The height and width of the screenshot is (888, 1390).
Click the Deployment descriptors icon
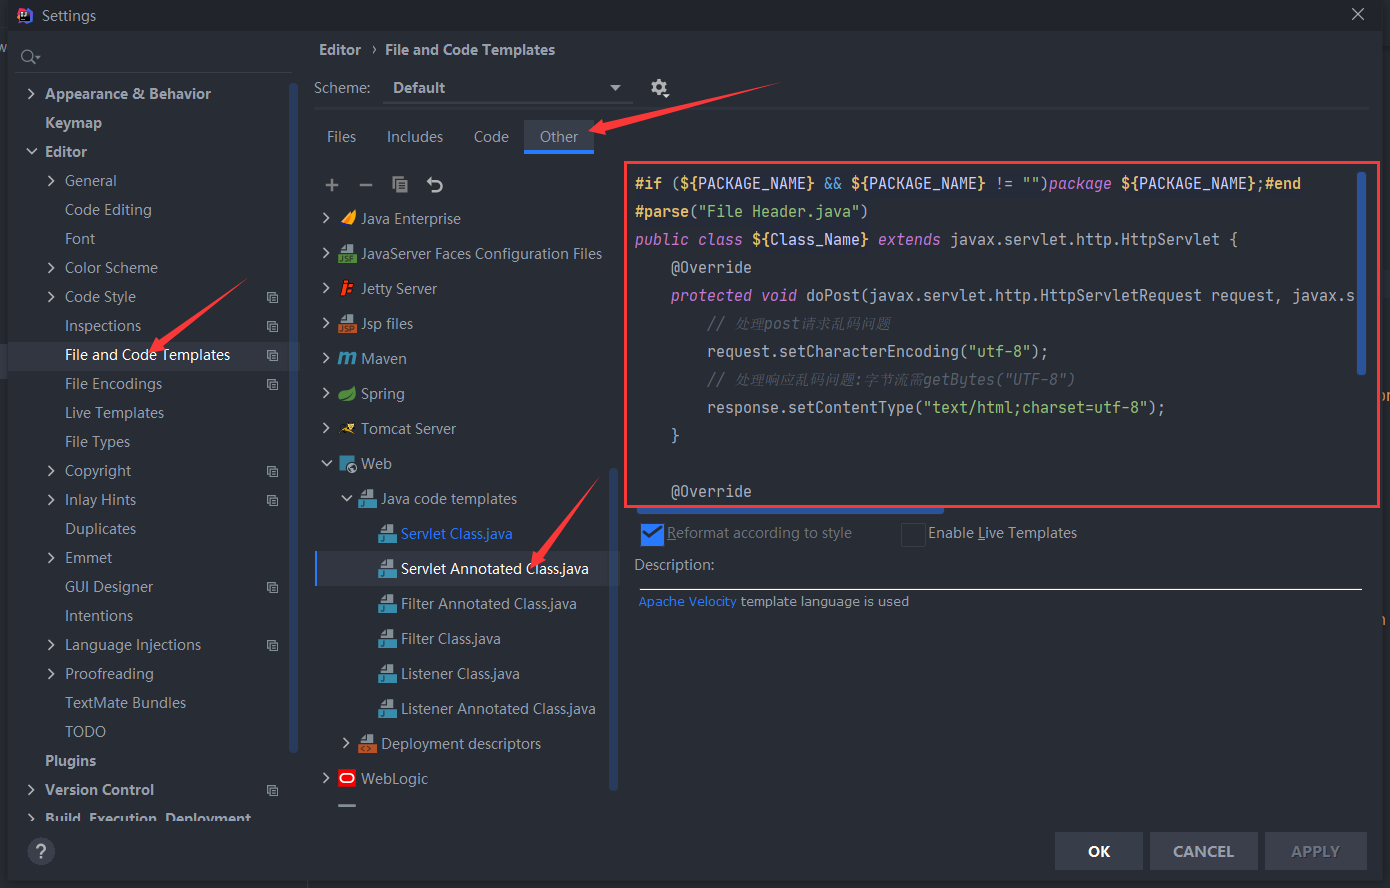click(x=367, y=744)
